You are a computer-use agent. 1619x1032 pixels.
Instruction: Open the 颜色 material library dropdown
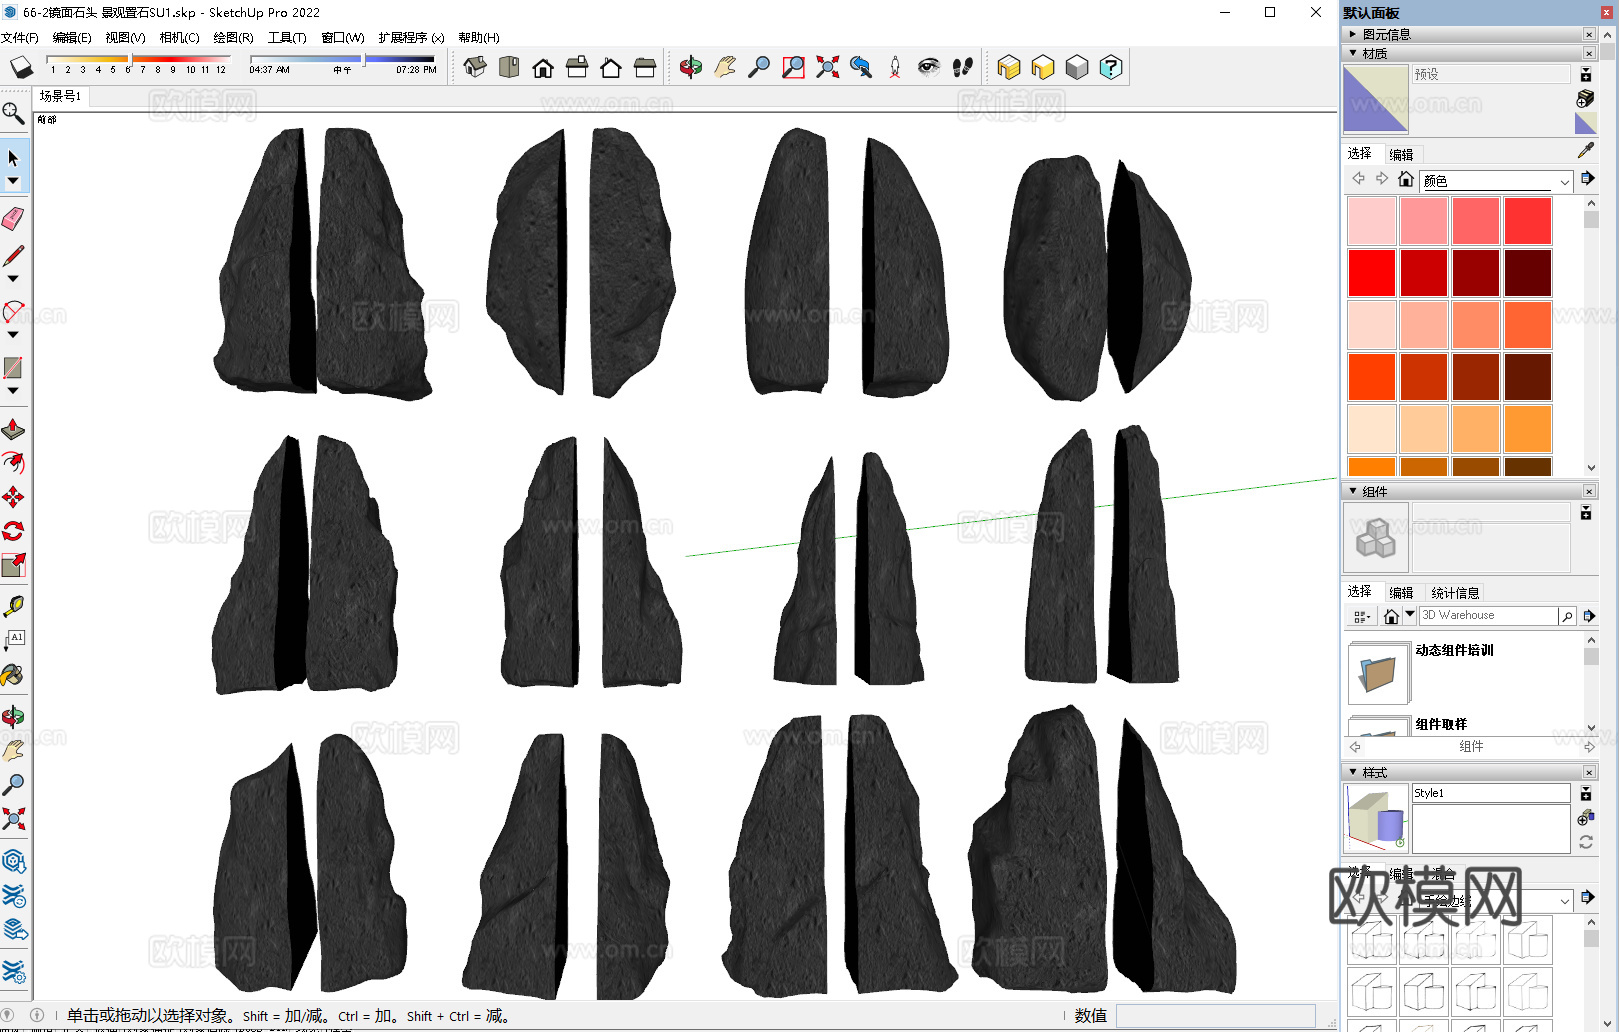(1564, 181)
